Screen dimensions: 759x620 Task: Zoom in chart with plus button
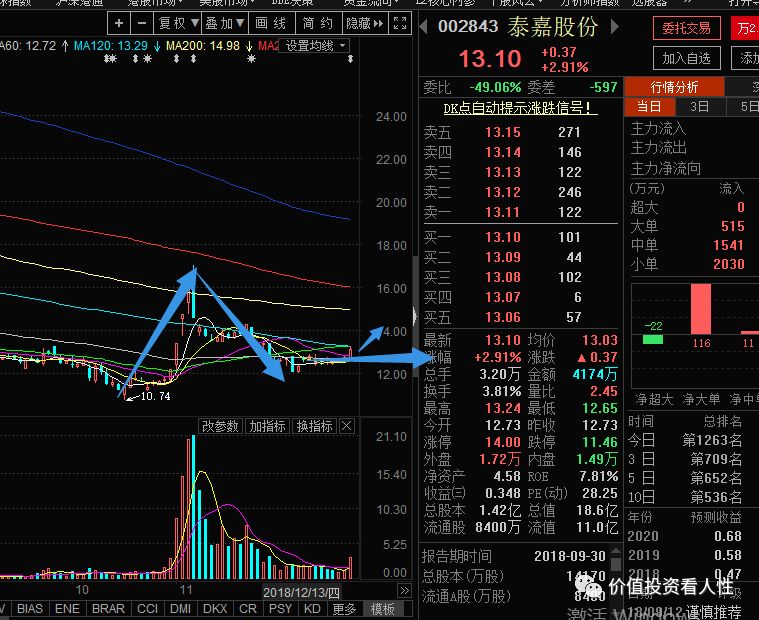119,23
